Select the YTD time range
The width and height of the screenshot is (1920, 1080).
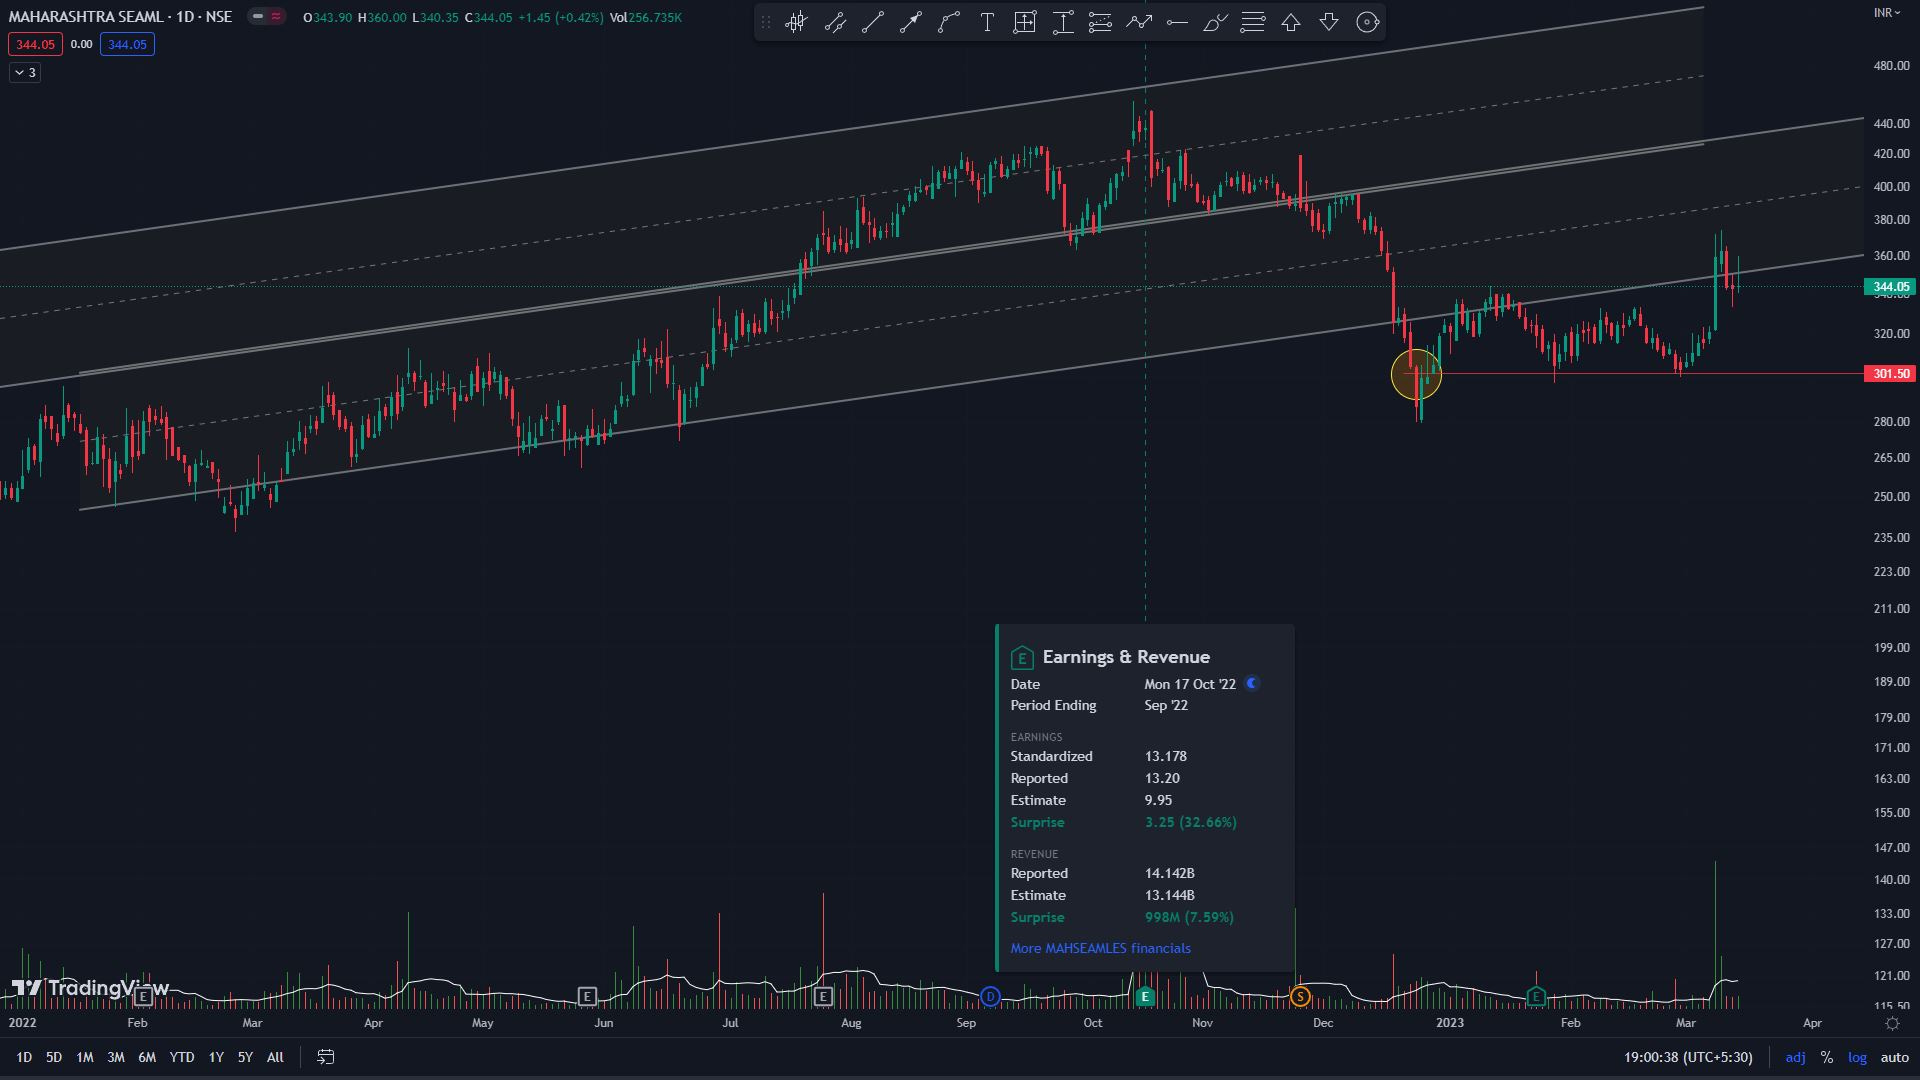[182, 1057]
